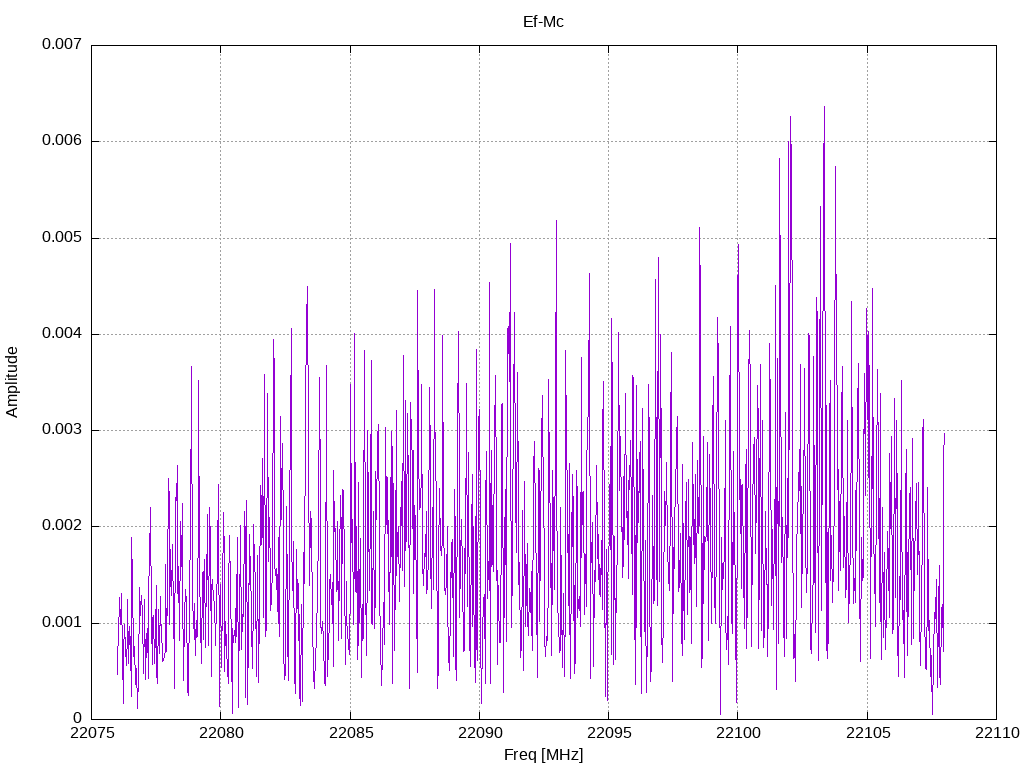Click the 22100 x-axis tick label
This screenshot has height=768, width=1024.
(x=738, y=733)
